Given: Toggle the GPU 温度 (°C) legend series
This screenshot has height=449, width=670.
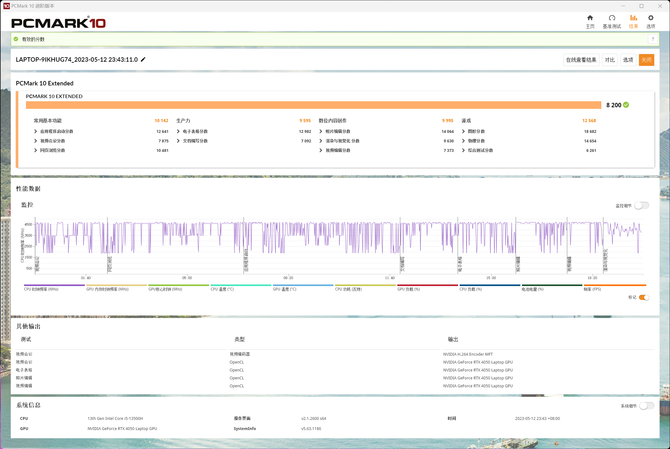Looking at the screenshot, I should coord(303,287).
